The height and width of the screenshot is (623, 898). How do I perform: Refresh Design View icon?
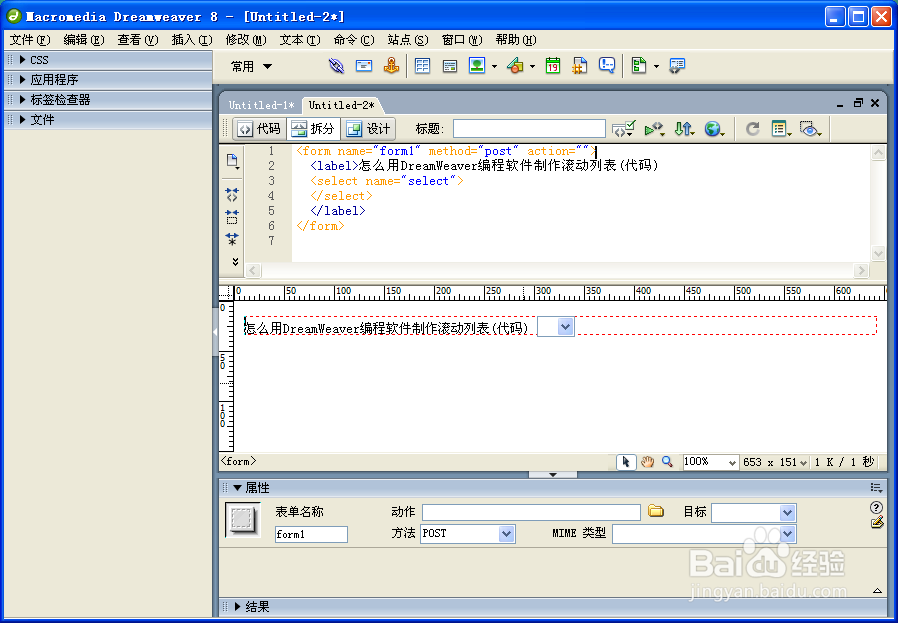tap(753, 129)
